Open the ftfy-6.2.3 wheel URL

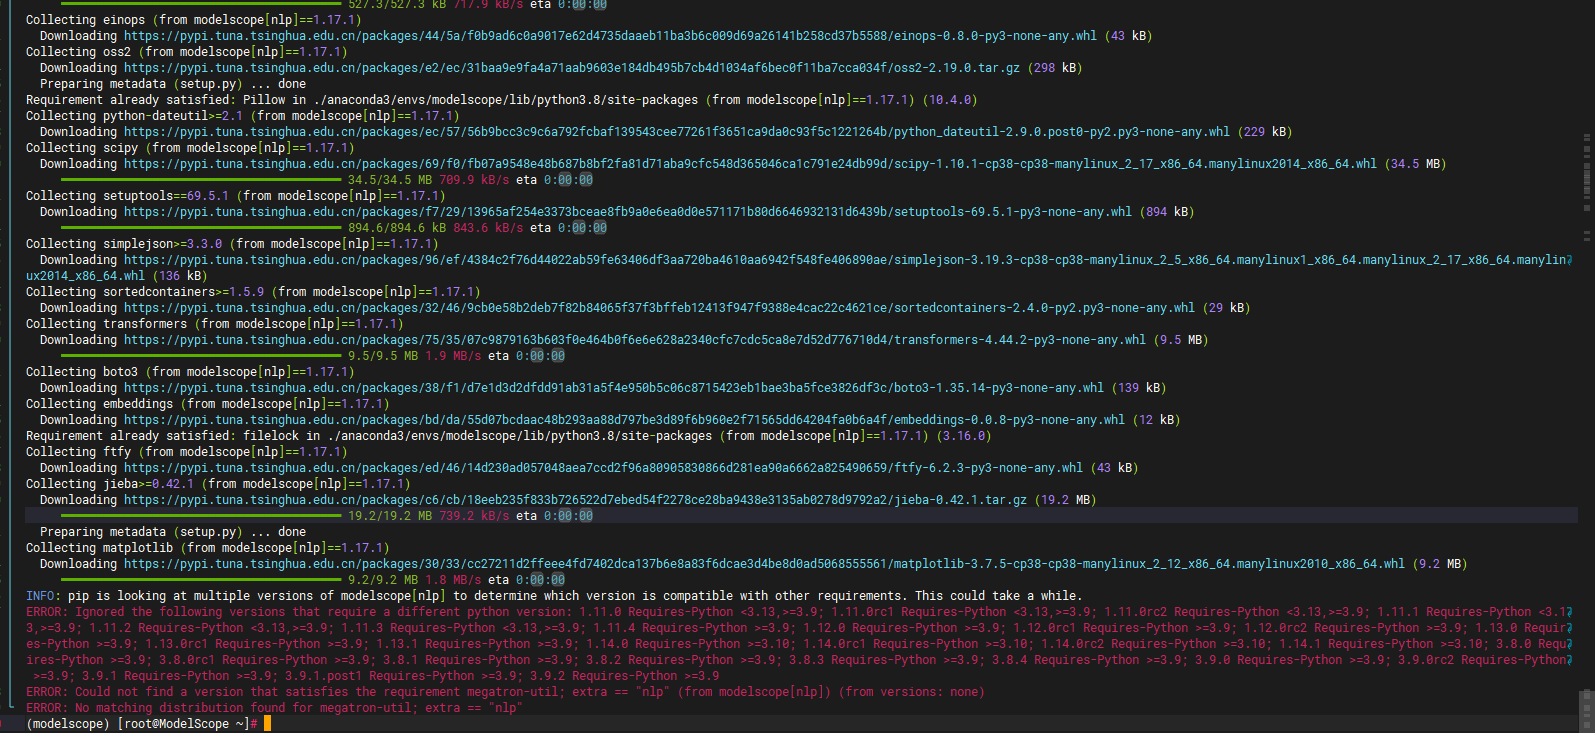pyautogui.click(x=603, y=468)
